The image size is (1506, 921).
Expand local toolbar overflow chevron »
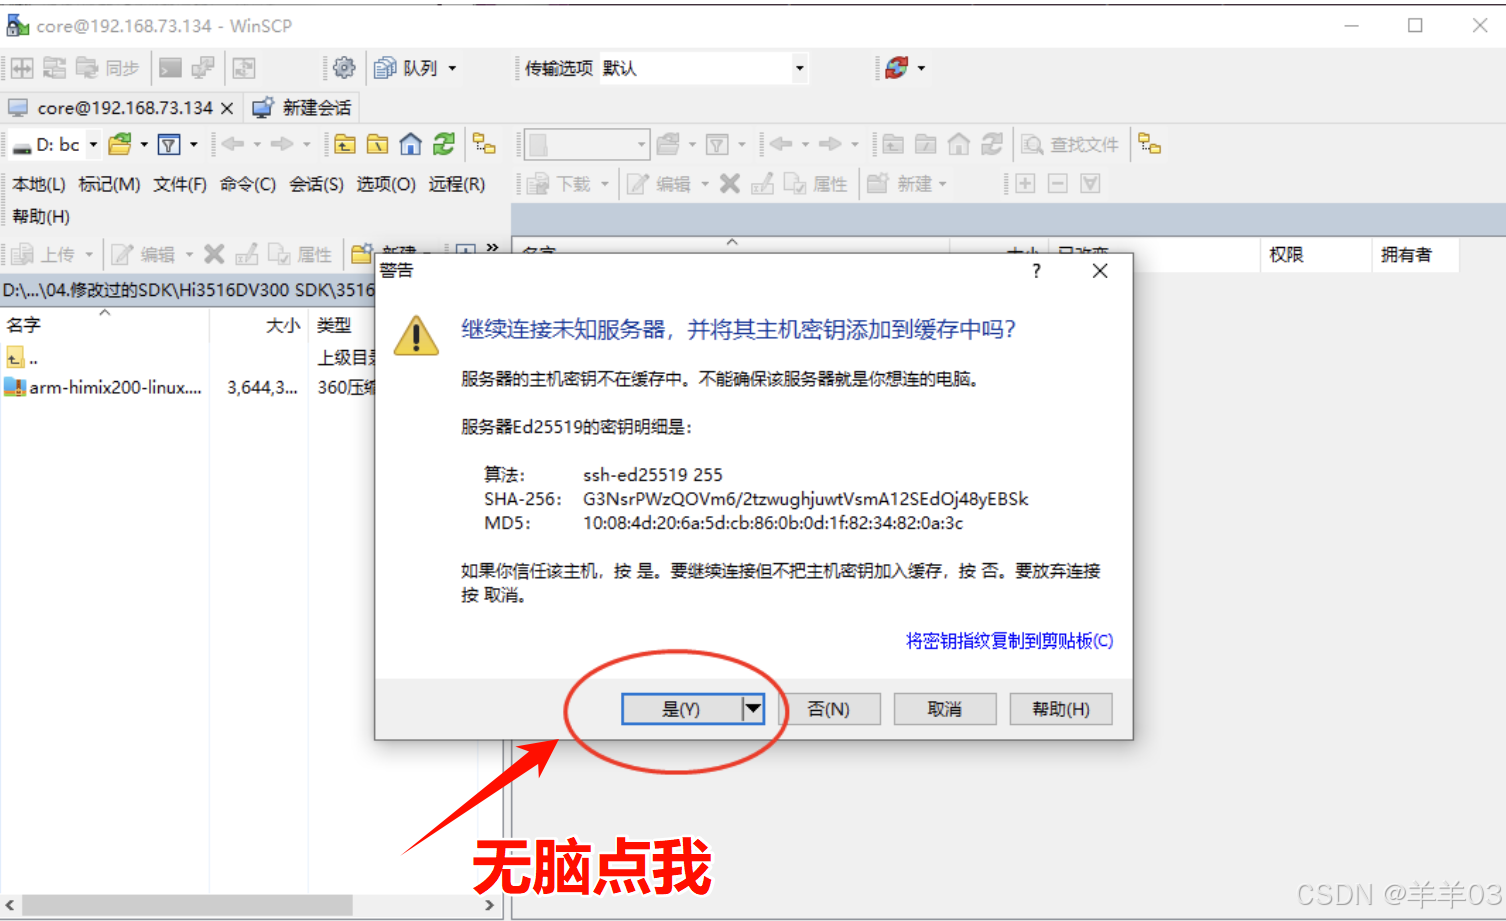click(x=492, y=248)
